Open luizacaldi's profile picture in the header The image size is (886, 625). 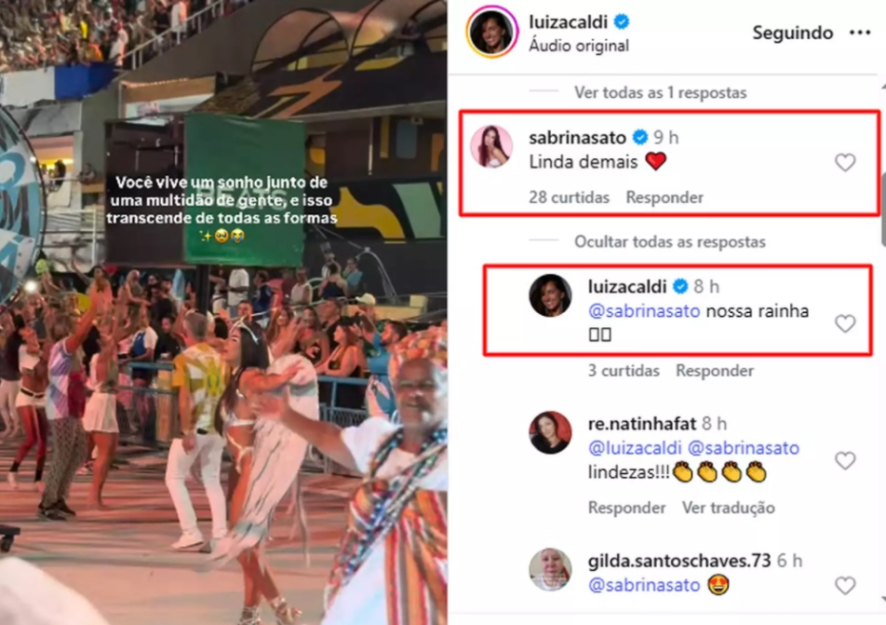[x=491, y=32]
